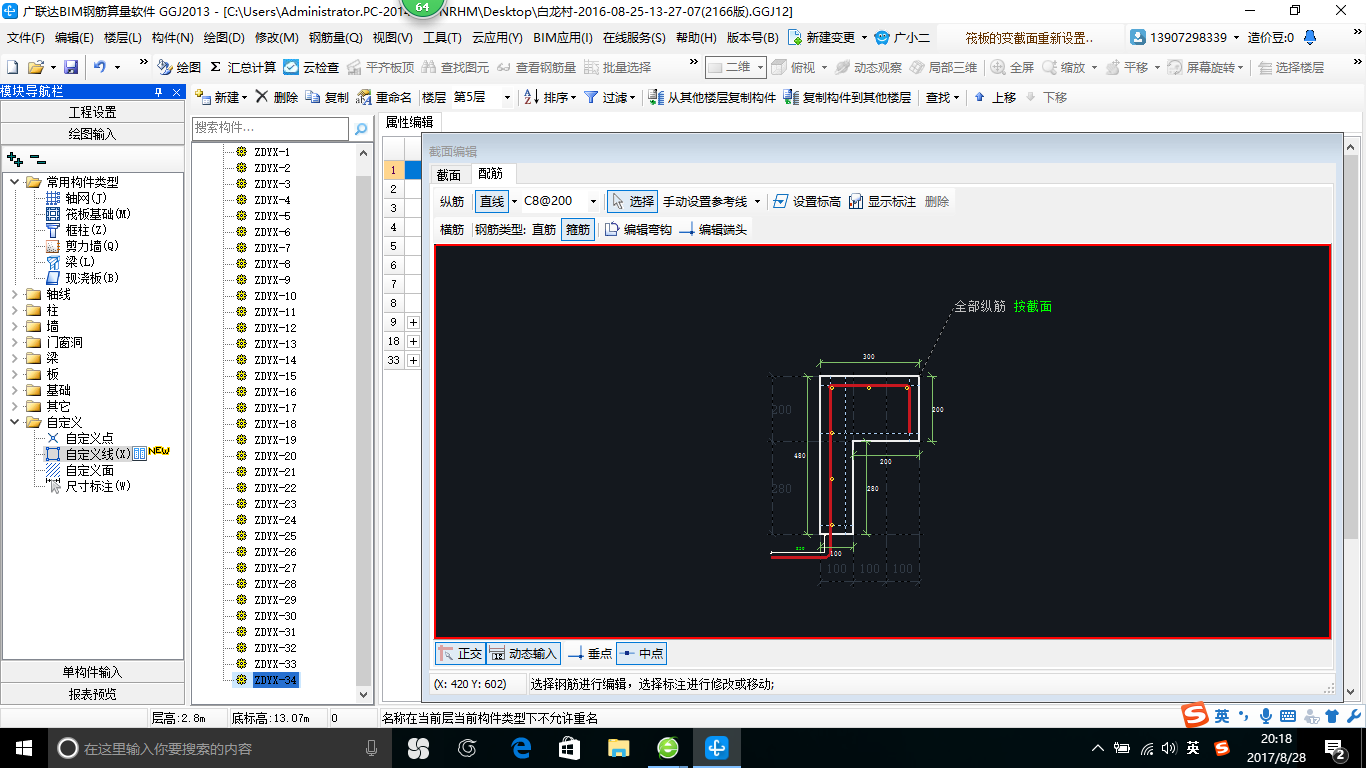Select ZDYX-20 in component list
Viewport: 1366px width, 768px height.
(275, 456)
